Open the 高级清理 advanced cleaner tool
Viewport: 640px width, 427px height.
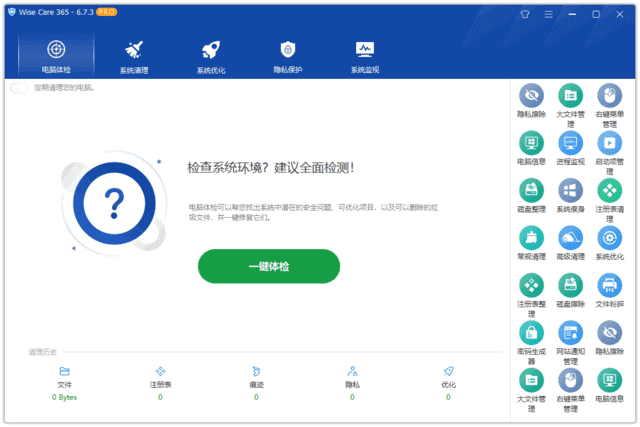click(570, 238)
